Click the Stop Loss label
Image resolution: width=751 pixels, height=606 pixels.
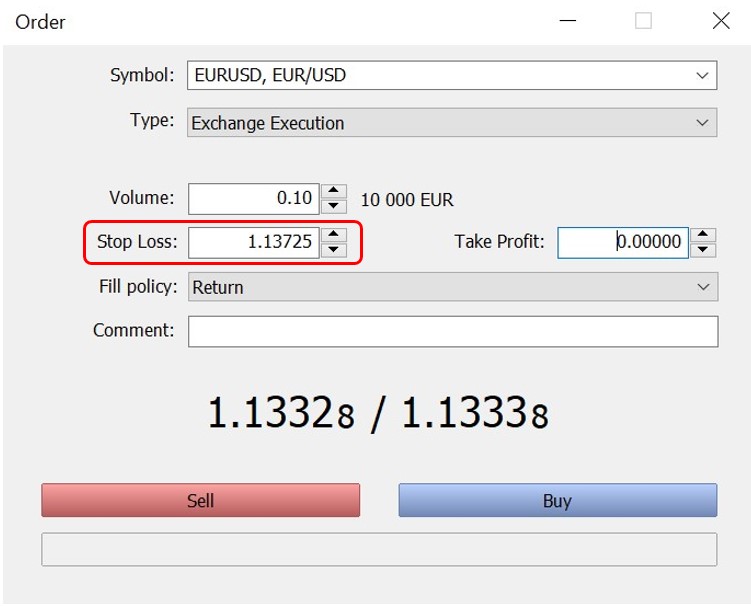137,242
